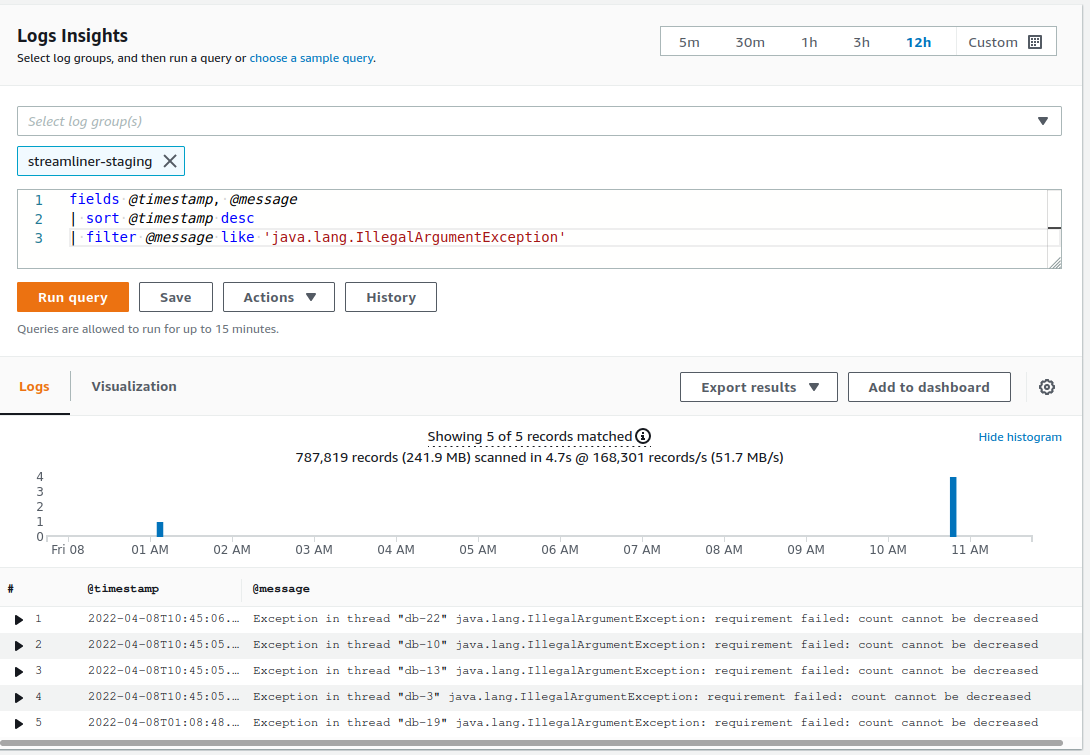Open the Export results dropdown
Viewport: 1090px width, 755px height.
click(758, 387)
